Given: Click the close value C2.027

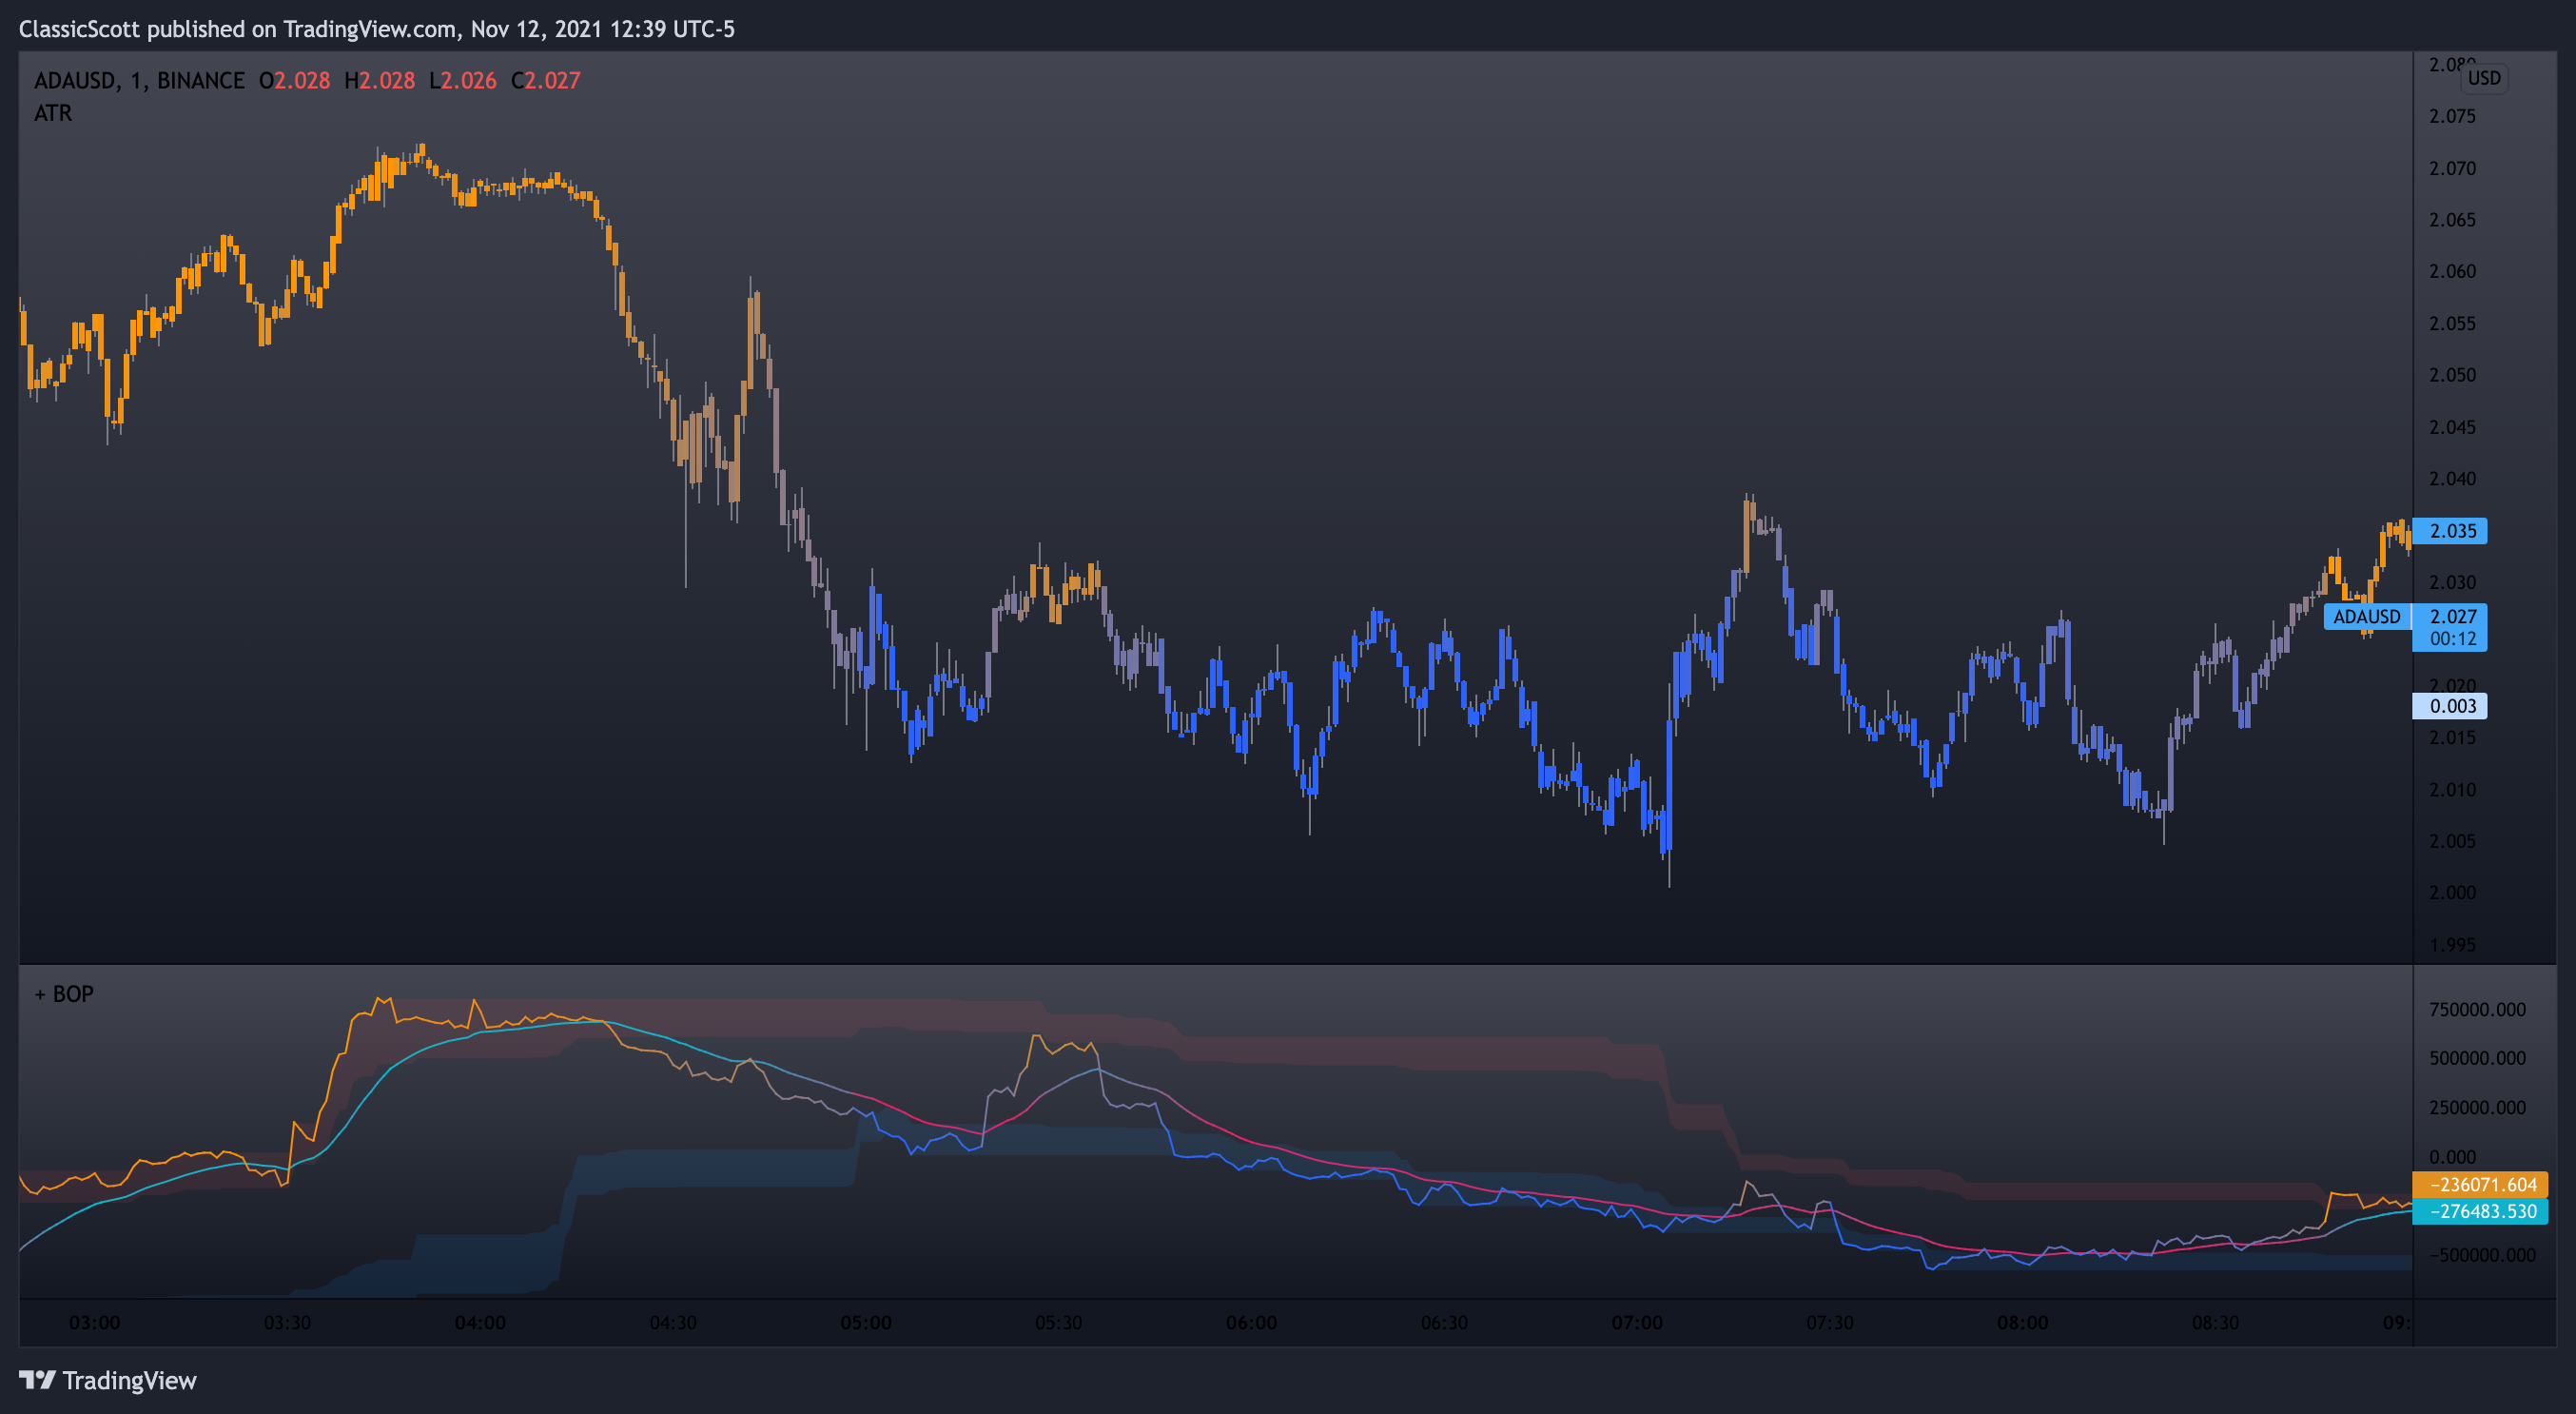Looking at the screenshot, I should pos(545,81).
